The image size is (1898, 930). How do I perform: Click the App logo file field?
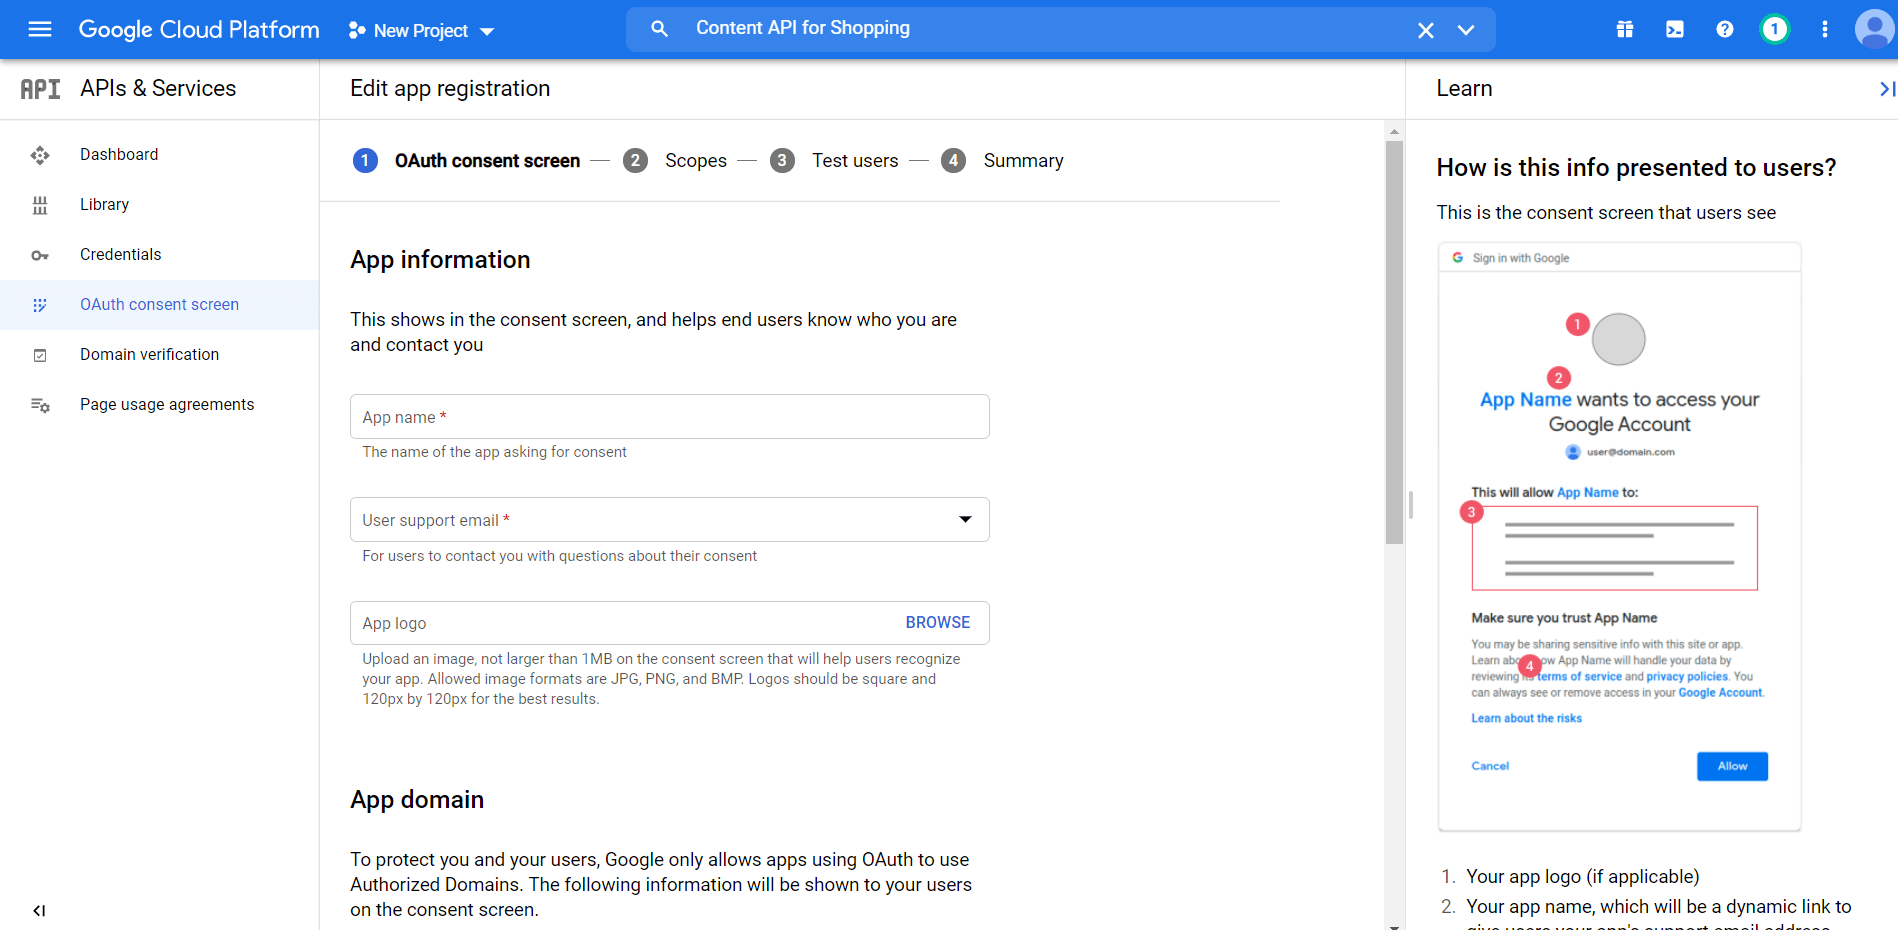670,623
